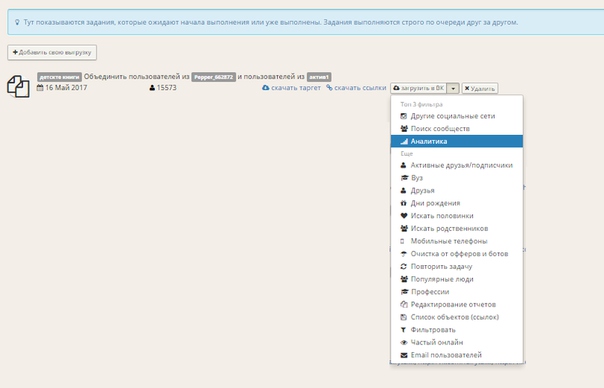Choose Поиск сообществ in the dropdown
The image size is (604, 388).
457,129
